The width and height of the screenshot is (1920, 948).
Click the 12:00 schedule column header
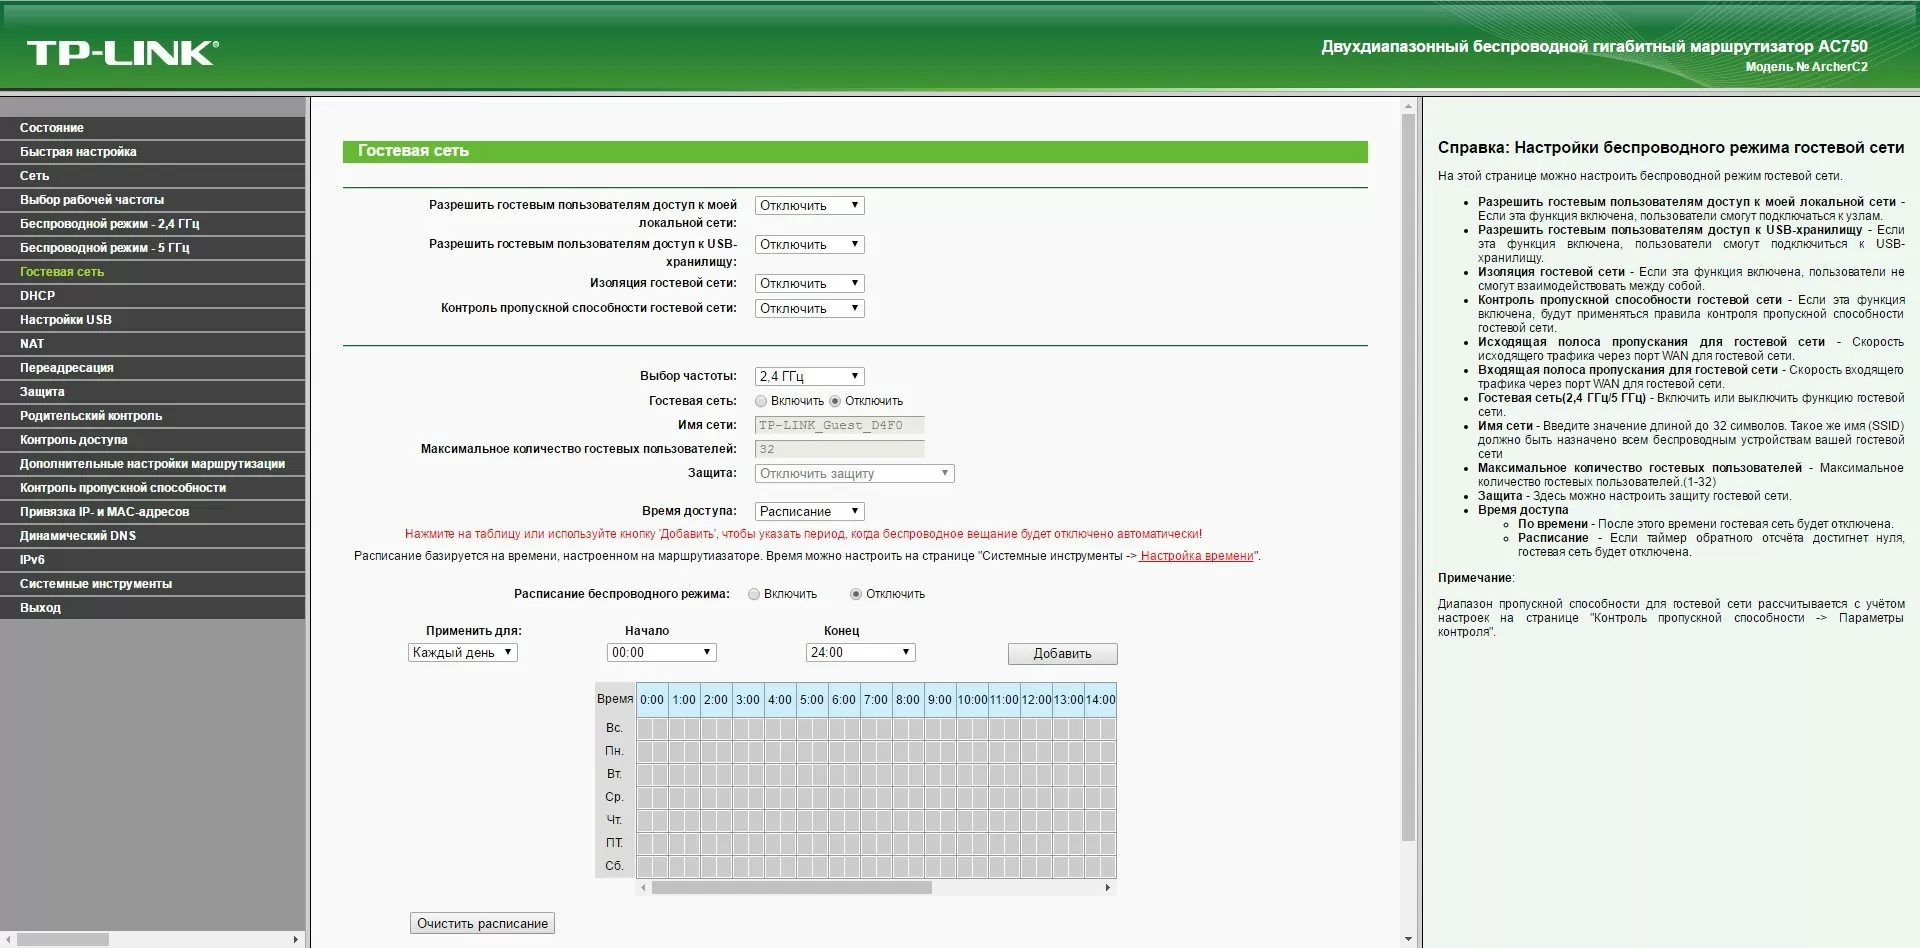coord(1036,700)
